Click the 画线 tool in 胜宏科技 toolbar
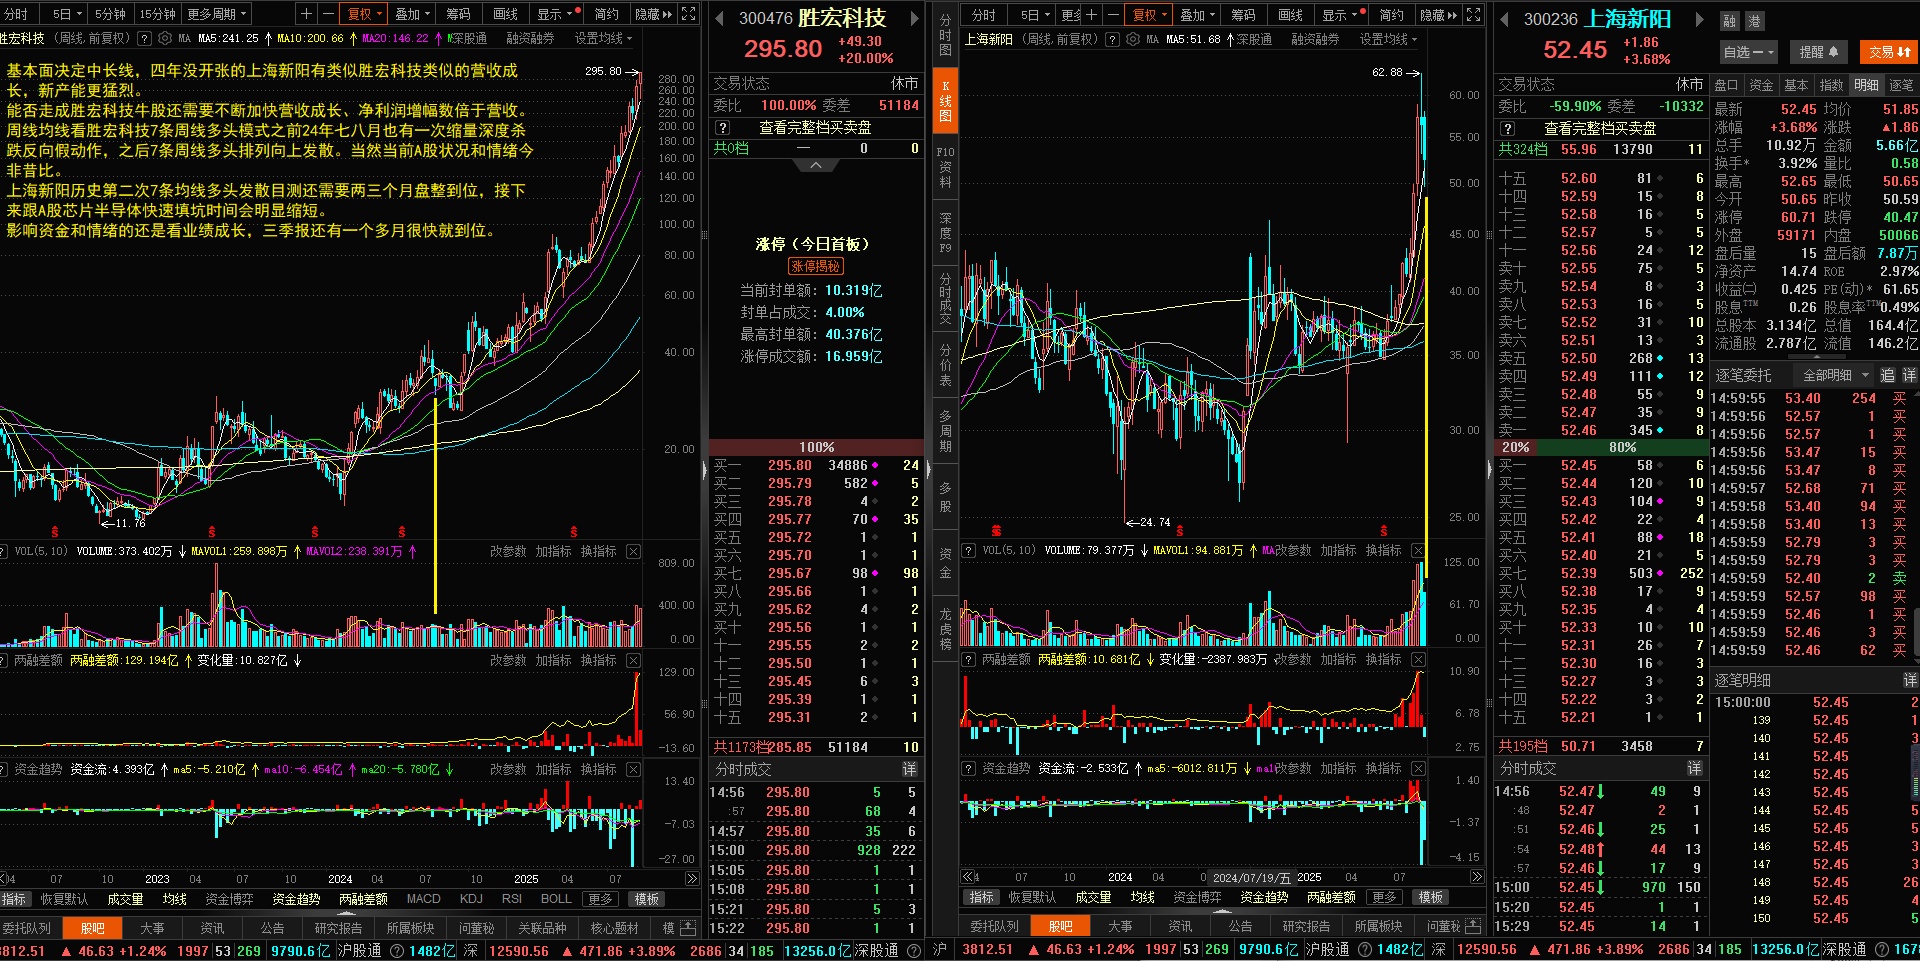 click(x=506, y=14)
